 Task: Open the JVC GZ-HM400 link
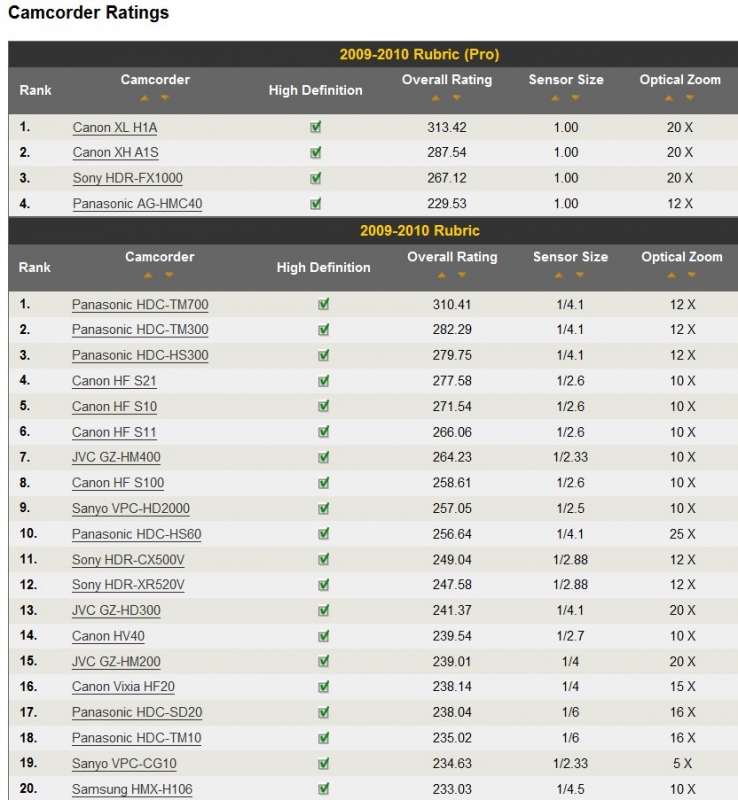coord(116,457)
